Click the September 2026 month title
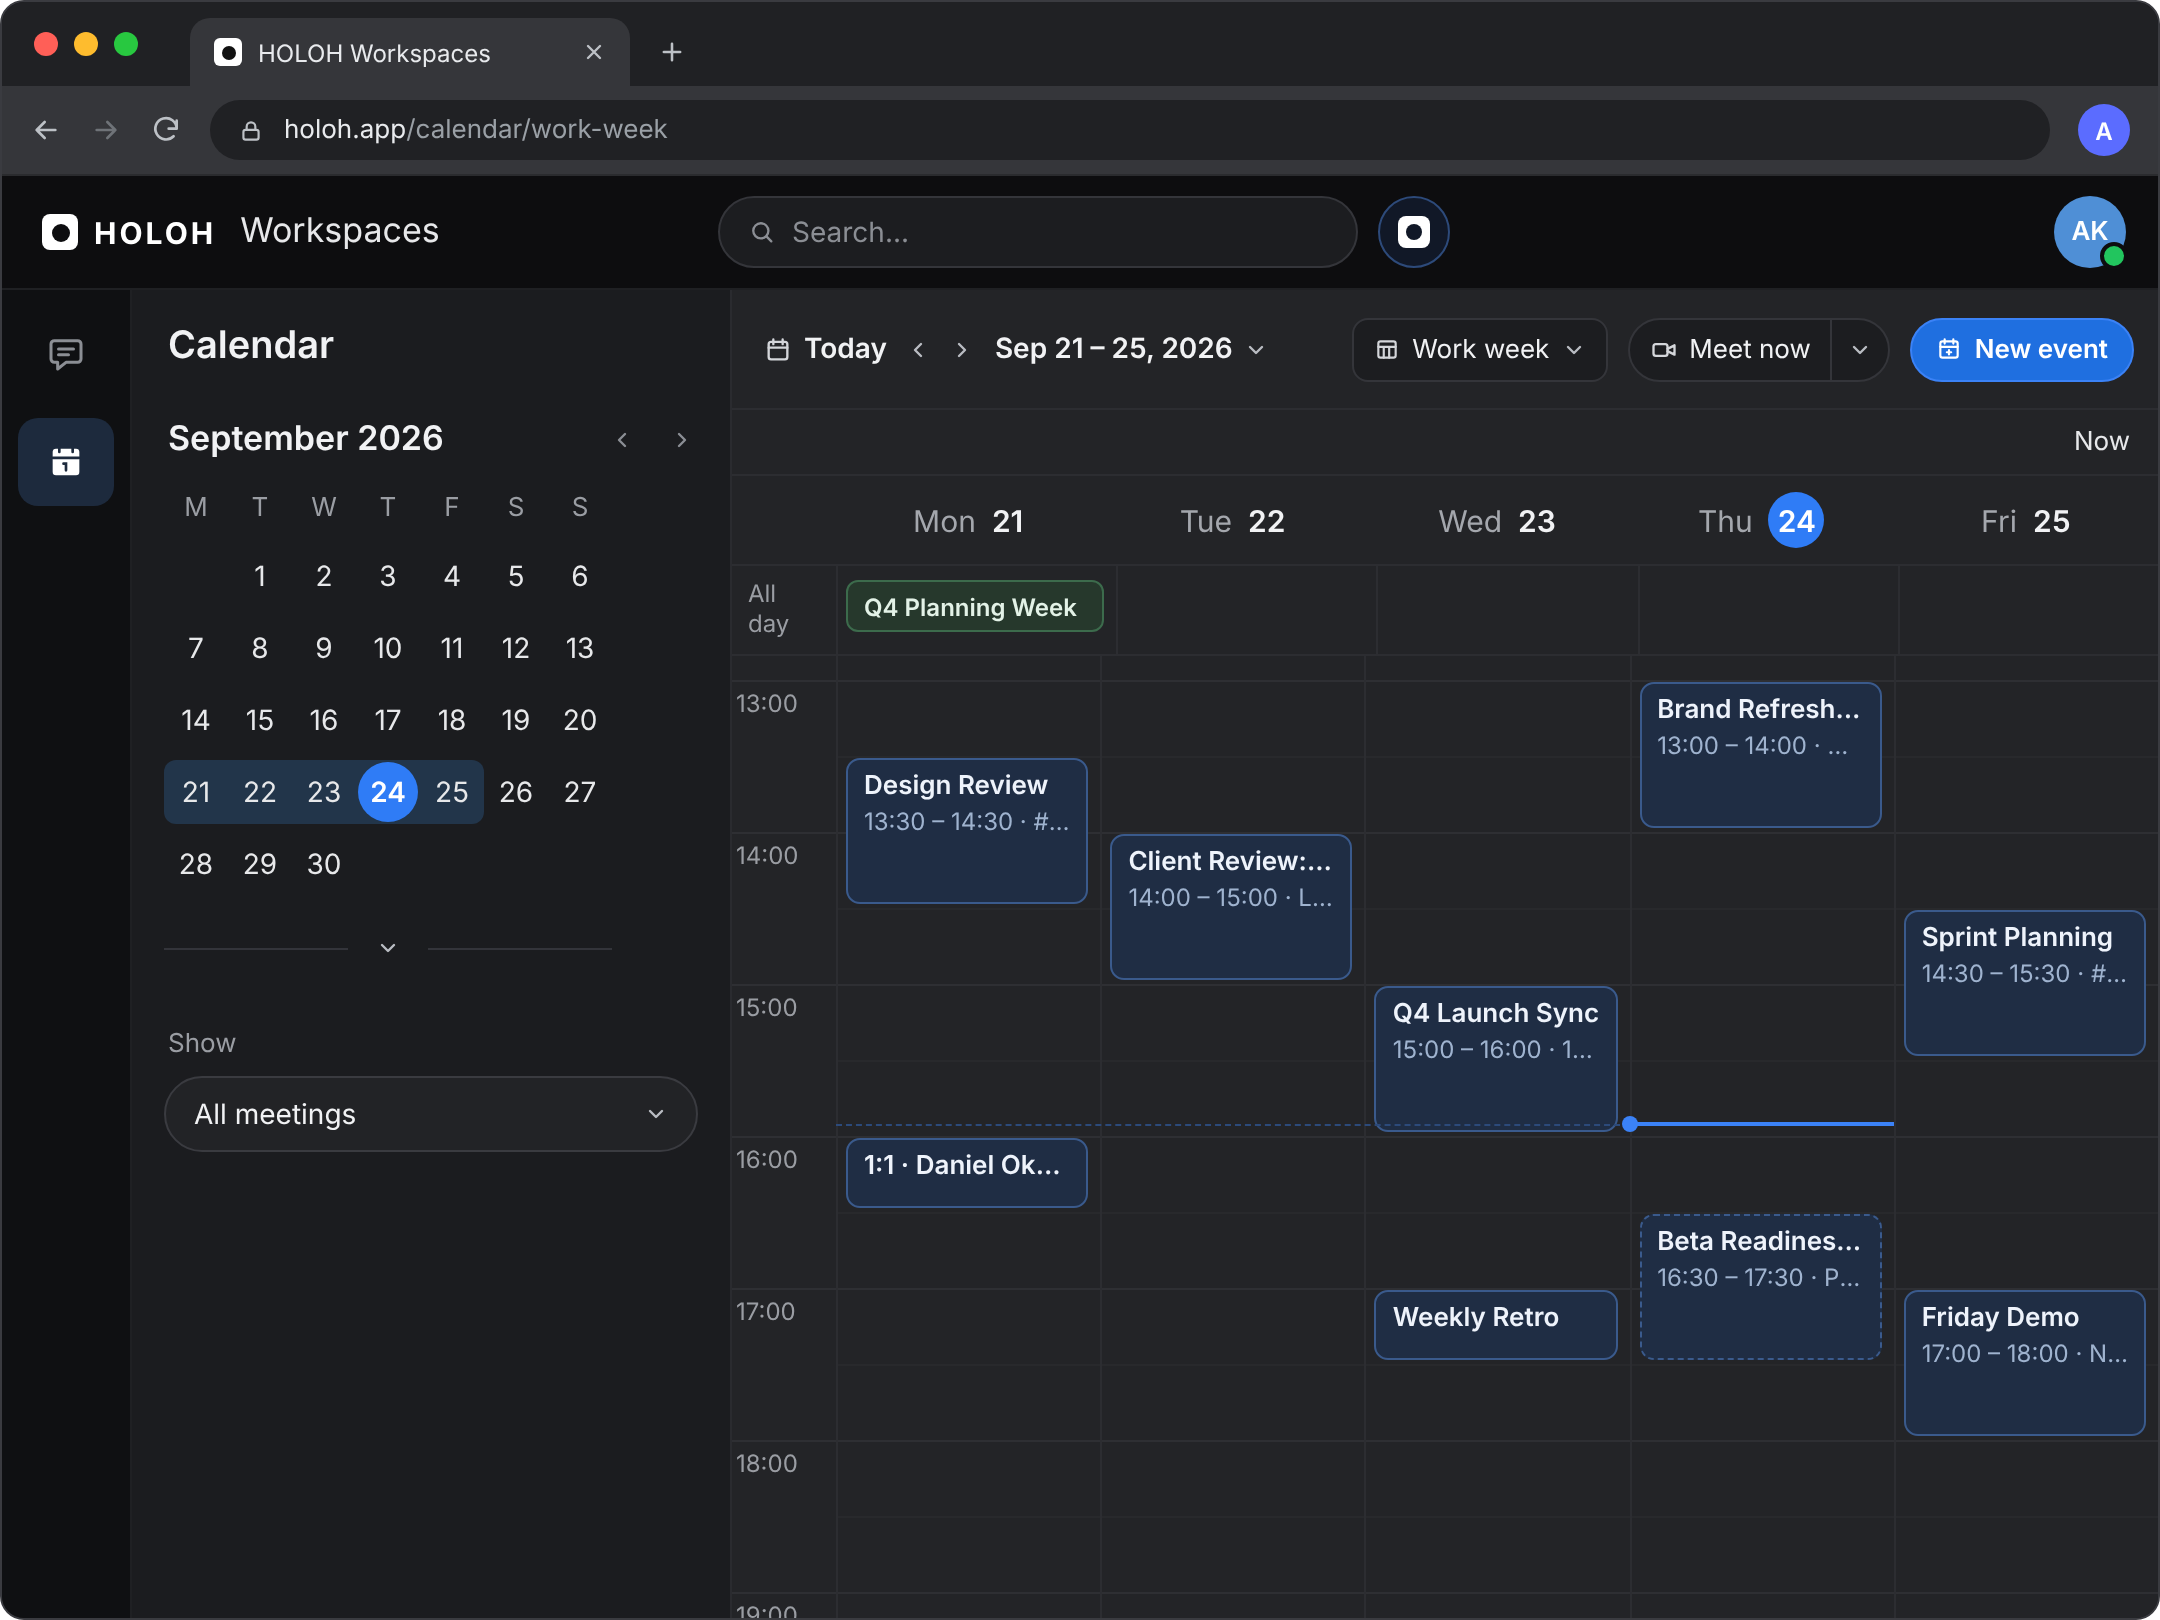The height and width of the screenshot is (1620, 2160). [306, 438]
